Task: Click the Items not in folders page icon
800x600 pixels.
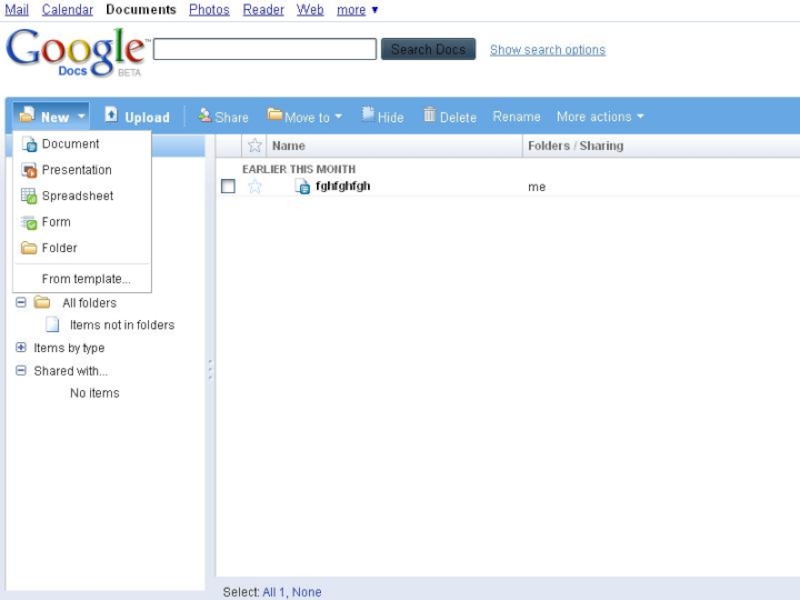Action: [x=53, y=324]
